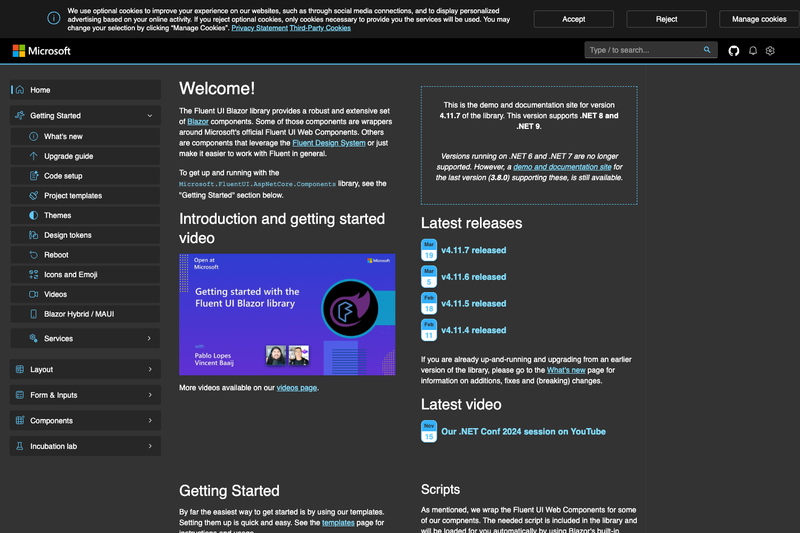Expand the Layout section chevron
The height and width of the screenshot is (533, 800).
[x=150, y=369]
